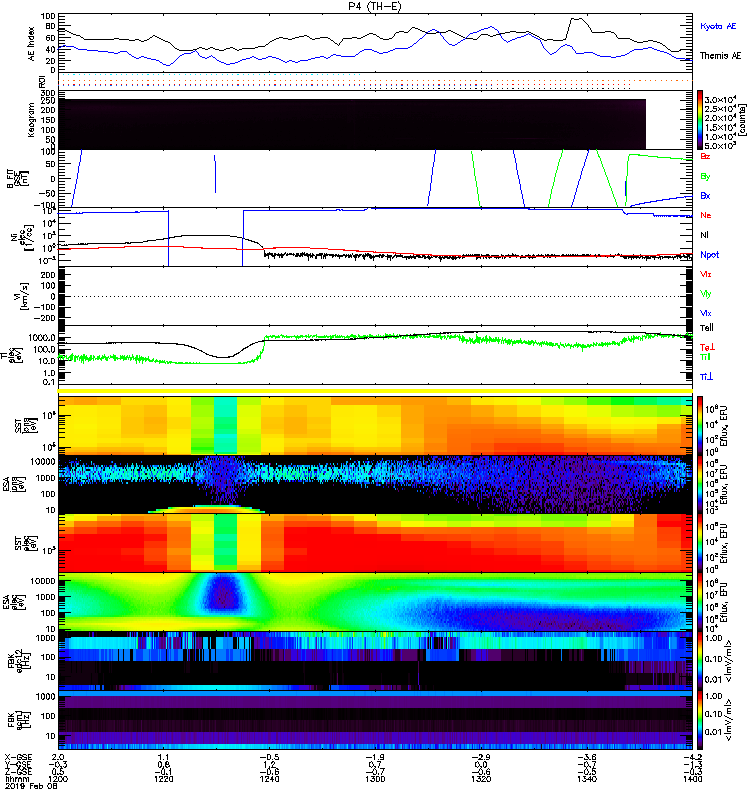This screenshot has width=750, height=800.
Task: Click the FBK edc12 amplitude color bar
Action: pos(700,661)
